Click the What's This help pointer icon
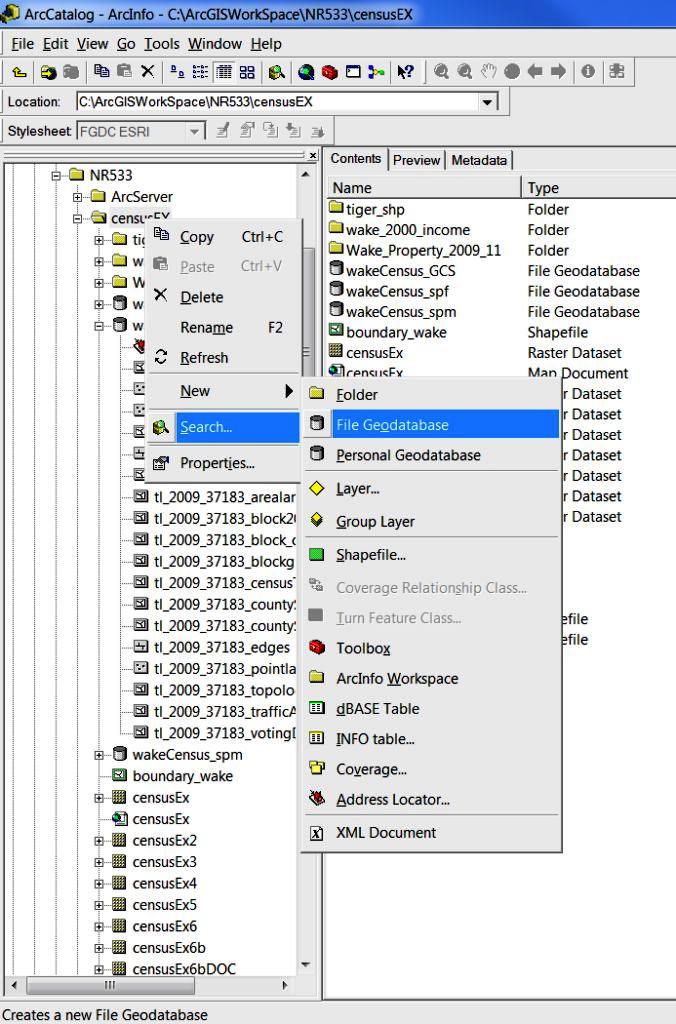 tap(406, 72)
